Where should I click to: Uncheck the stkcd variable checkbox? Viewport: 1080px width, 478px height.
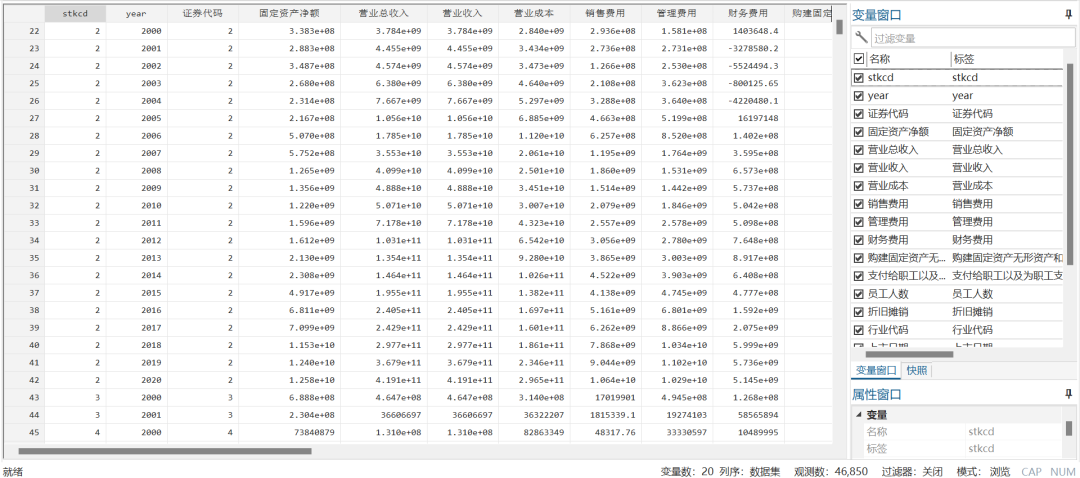(858, 78)
